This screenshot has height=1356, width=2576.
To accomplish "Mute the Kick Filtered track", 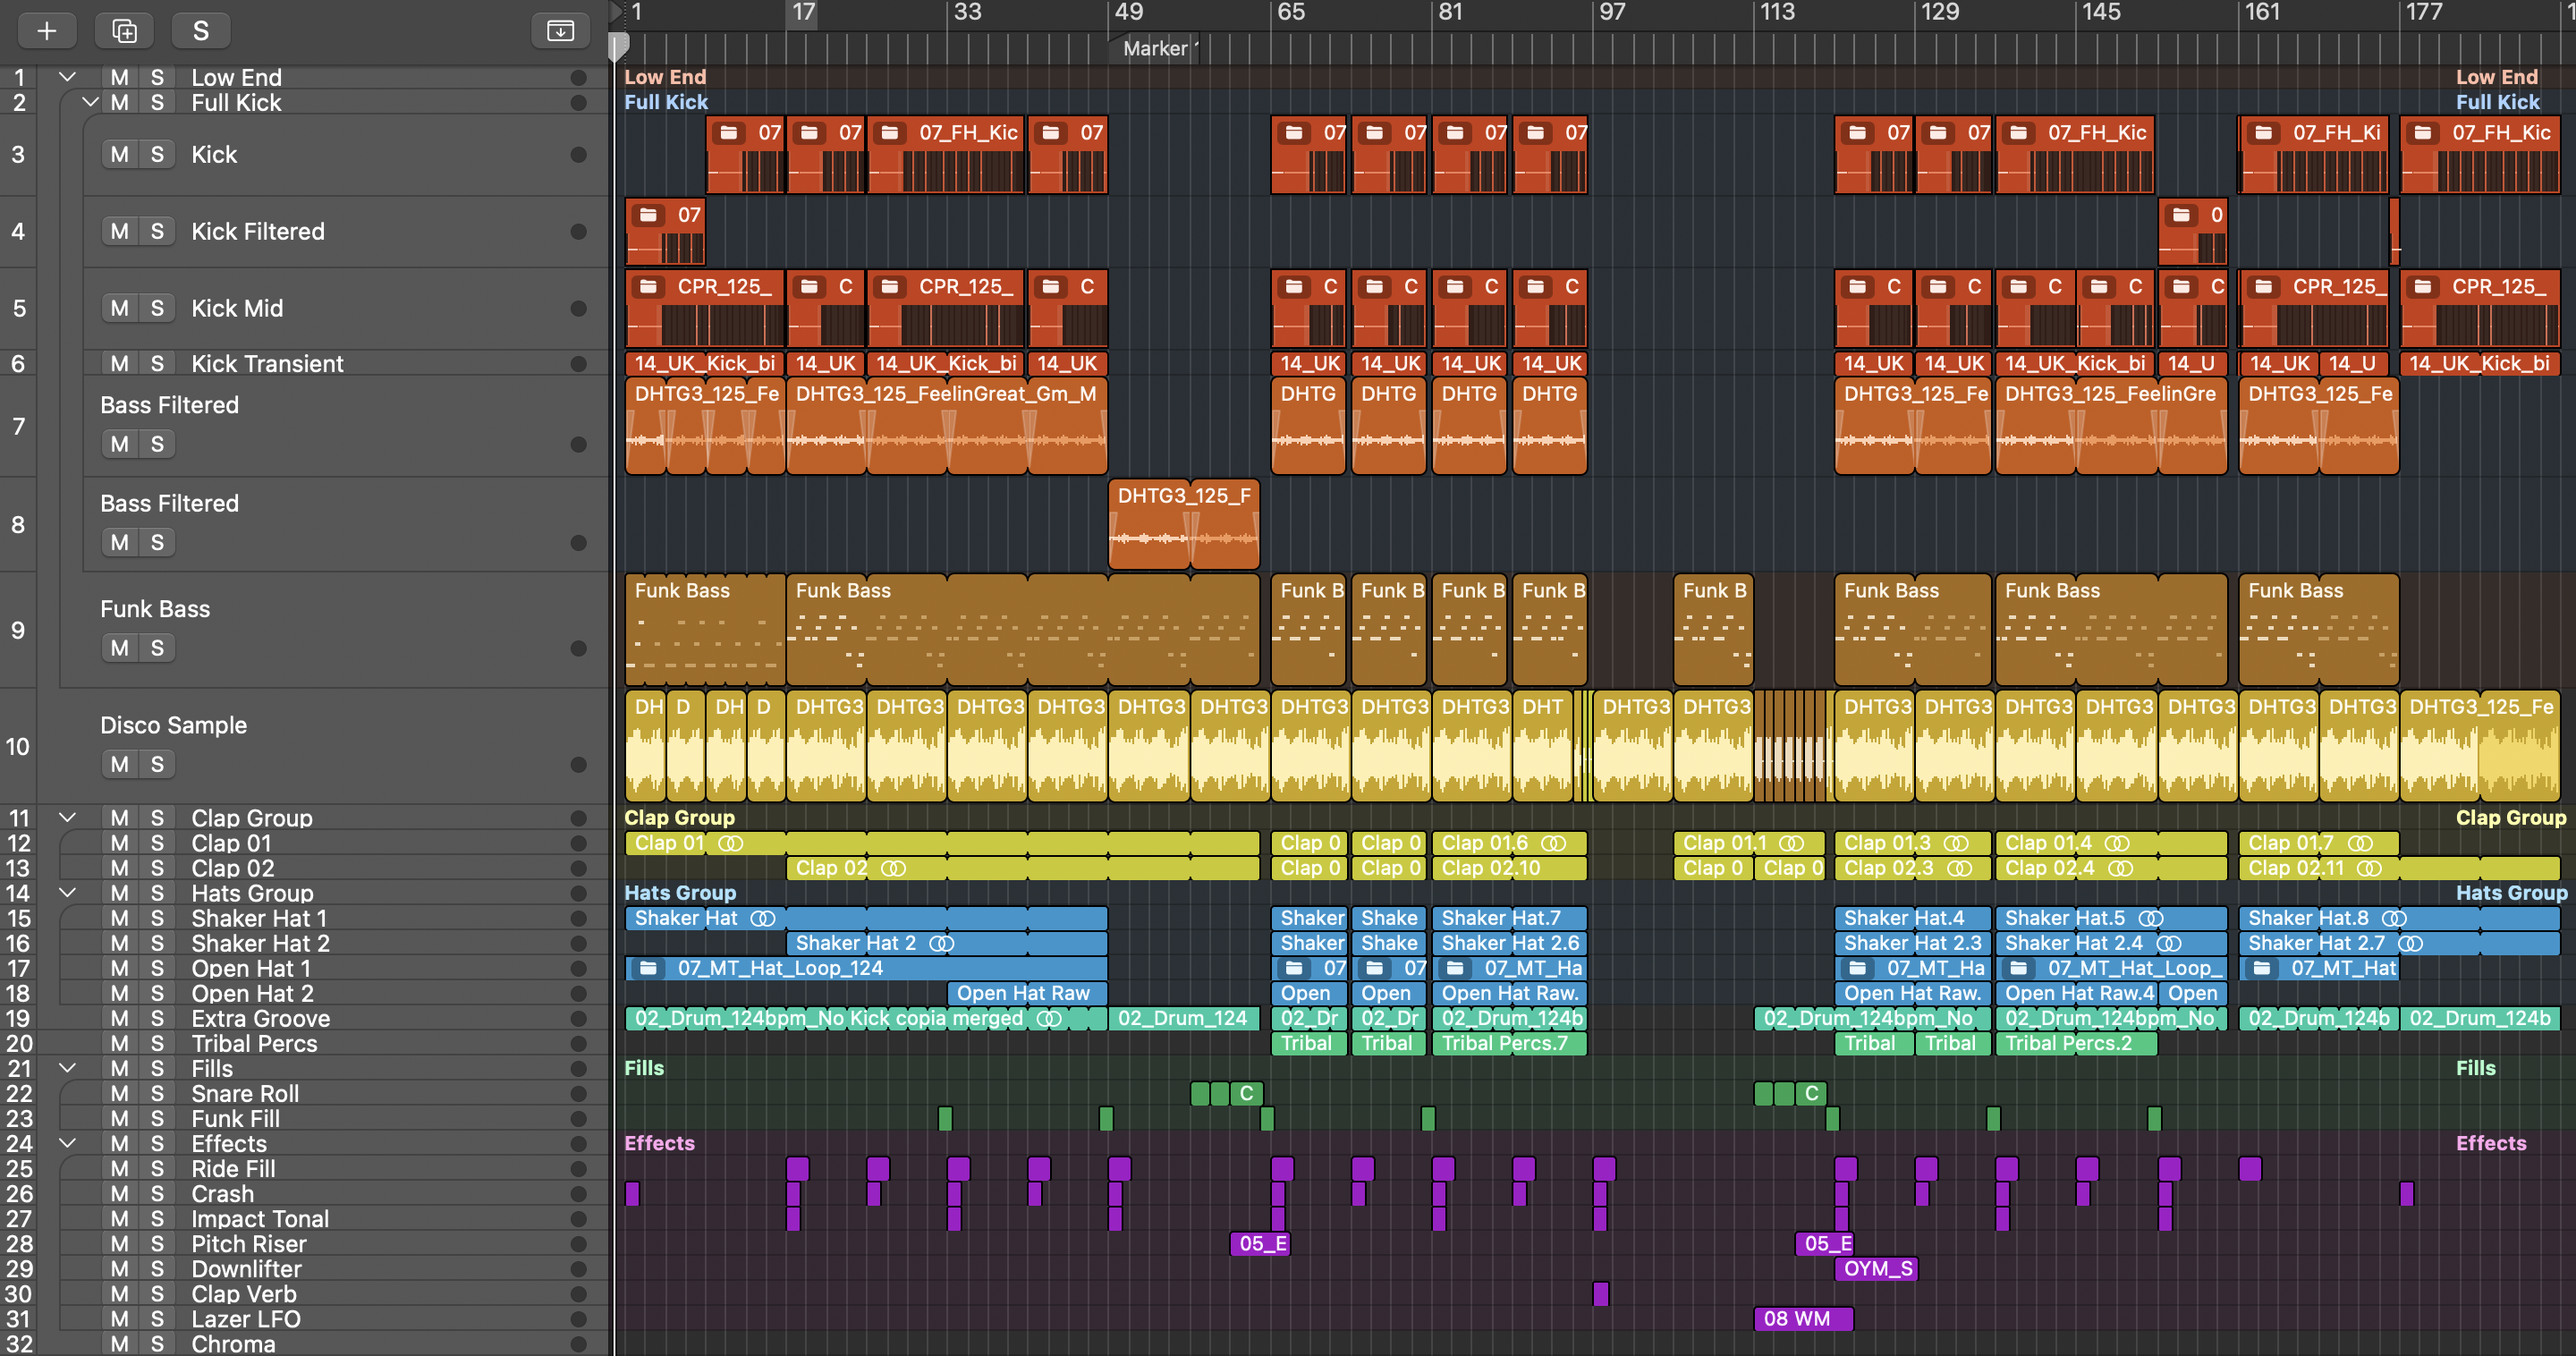I will 120,232.
